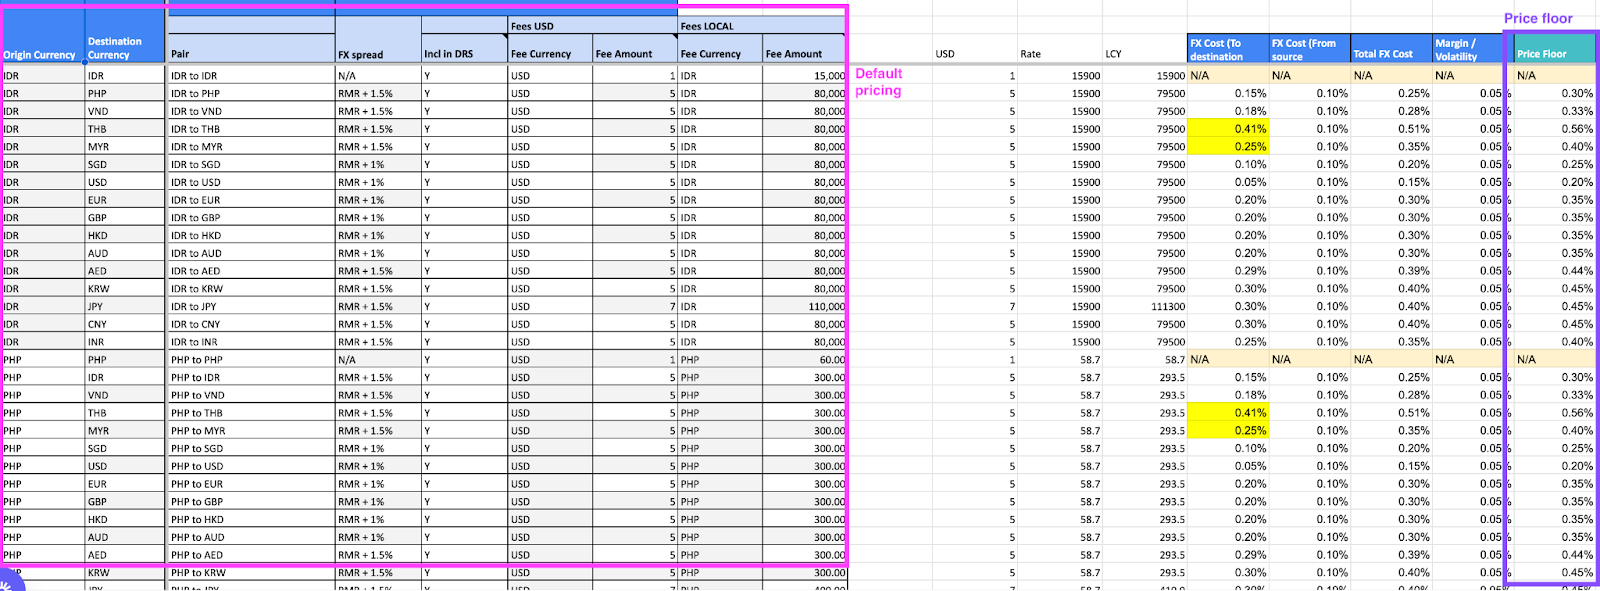Click the IDR to USD pair cell
The image size is (1600, 591).
click(x=251, y=182)
